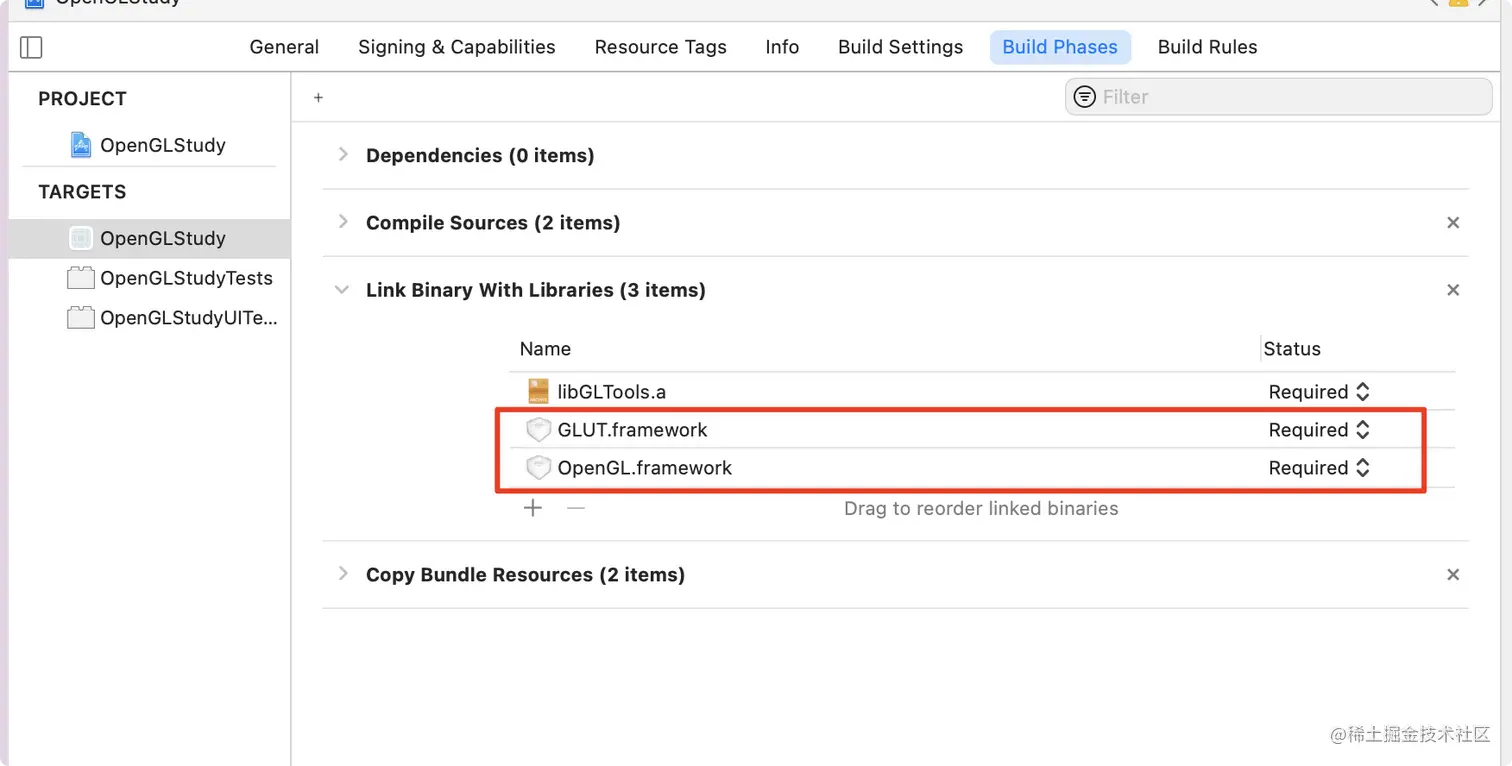Click the libGLTools.a archive icon
The width and height of the screenshot is (1512, 766).
pyautogui.click(x=539, y=392)
